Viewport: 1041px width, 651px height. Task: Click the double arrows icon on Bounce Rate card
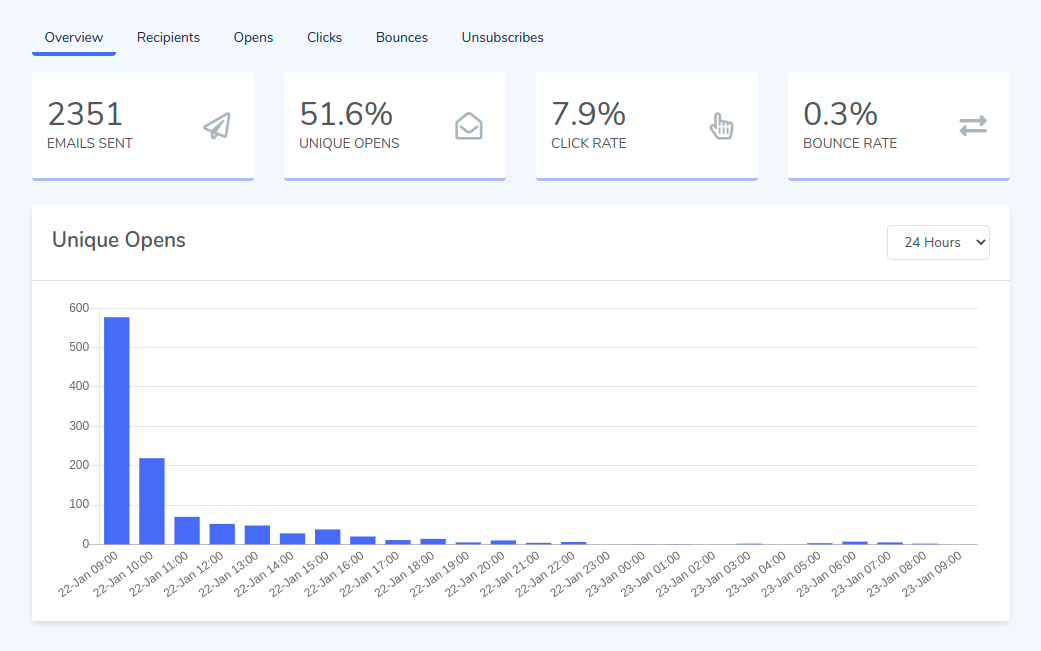pos(972,125)
